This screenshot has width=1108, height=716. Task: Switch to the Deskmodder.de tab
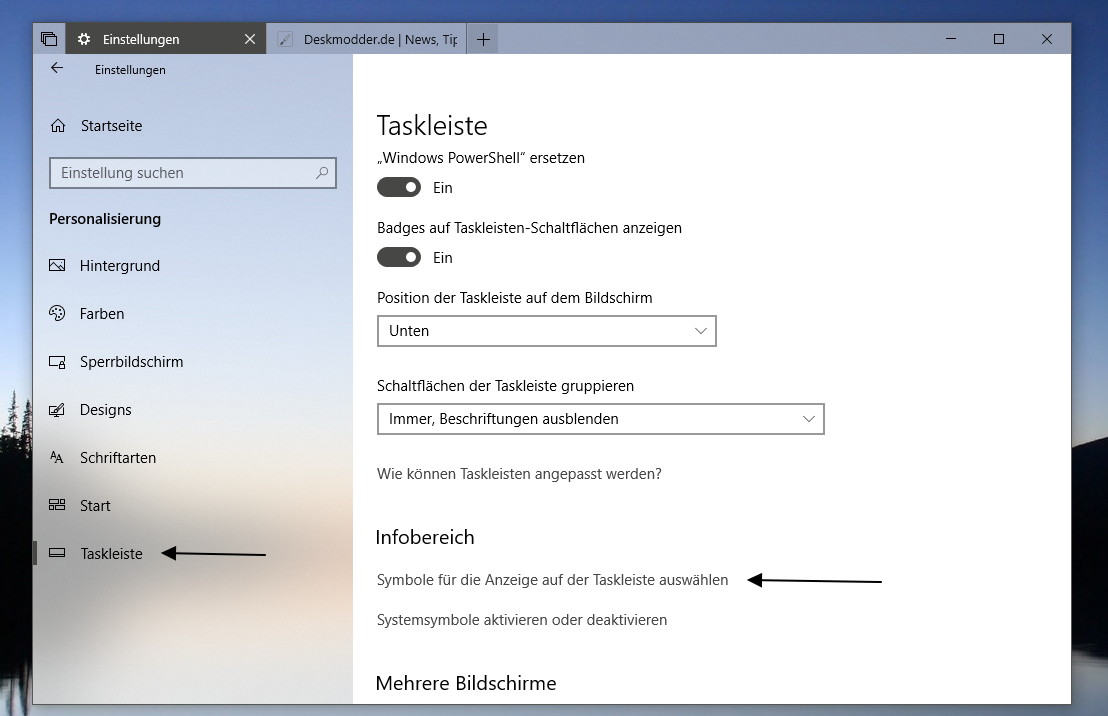(366, 39)
